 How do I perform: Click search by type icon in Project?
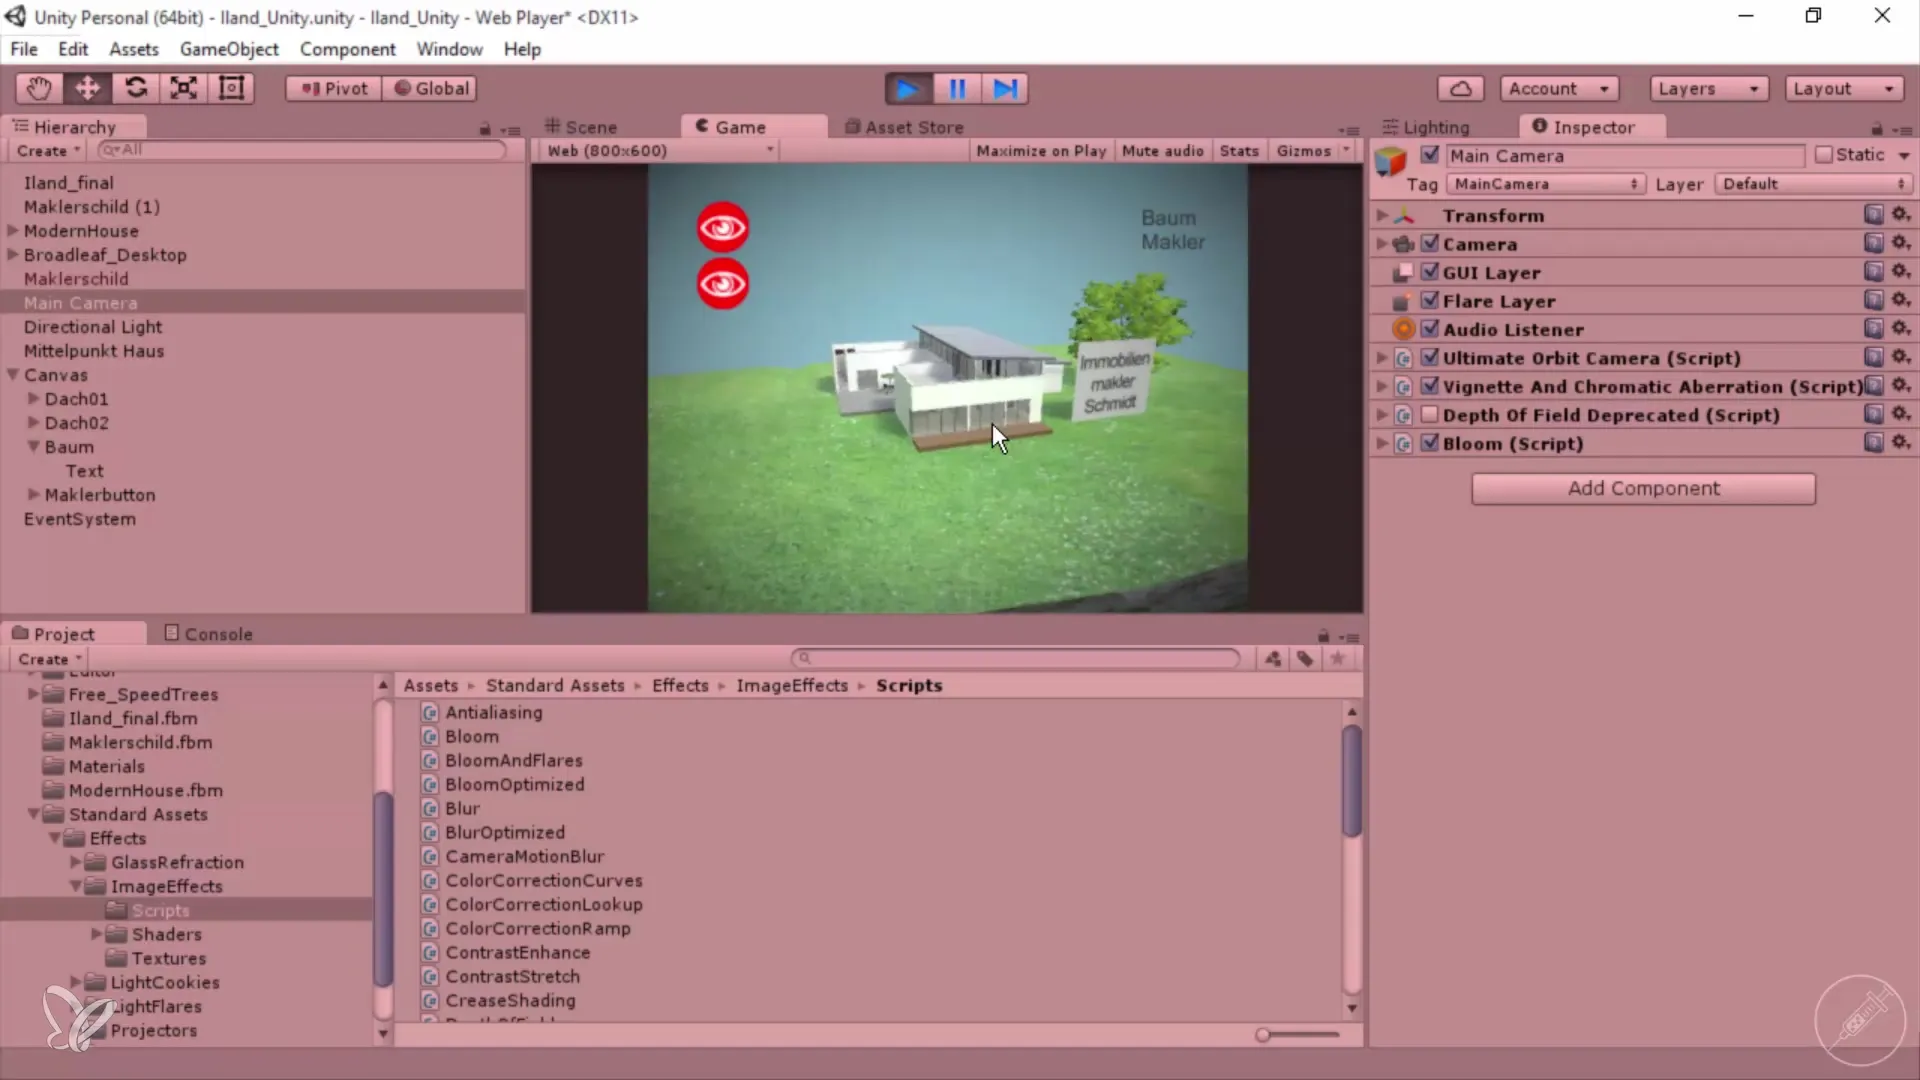(x=1273, y=658)
